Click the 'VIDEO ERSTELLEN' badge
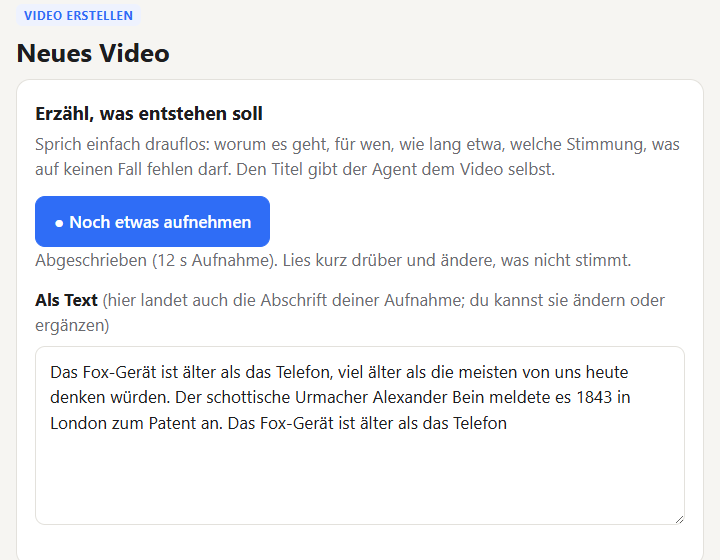720x560 pixels. tap(79, 16)
